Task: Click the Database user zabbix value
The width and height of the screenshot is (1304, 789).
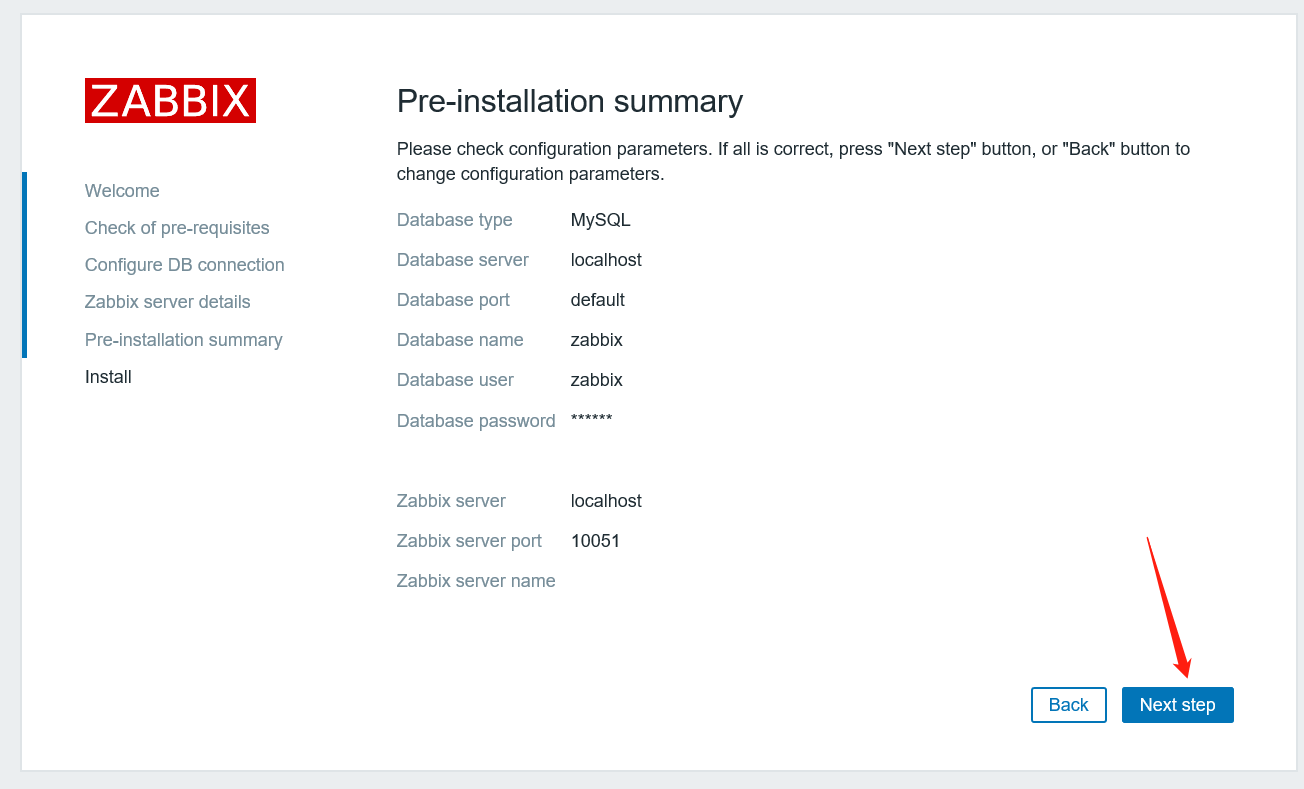Action: (596, 380)
